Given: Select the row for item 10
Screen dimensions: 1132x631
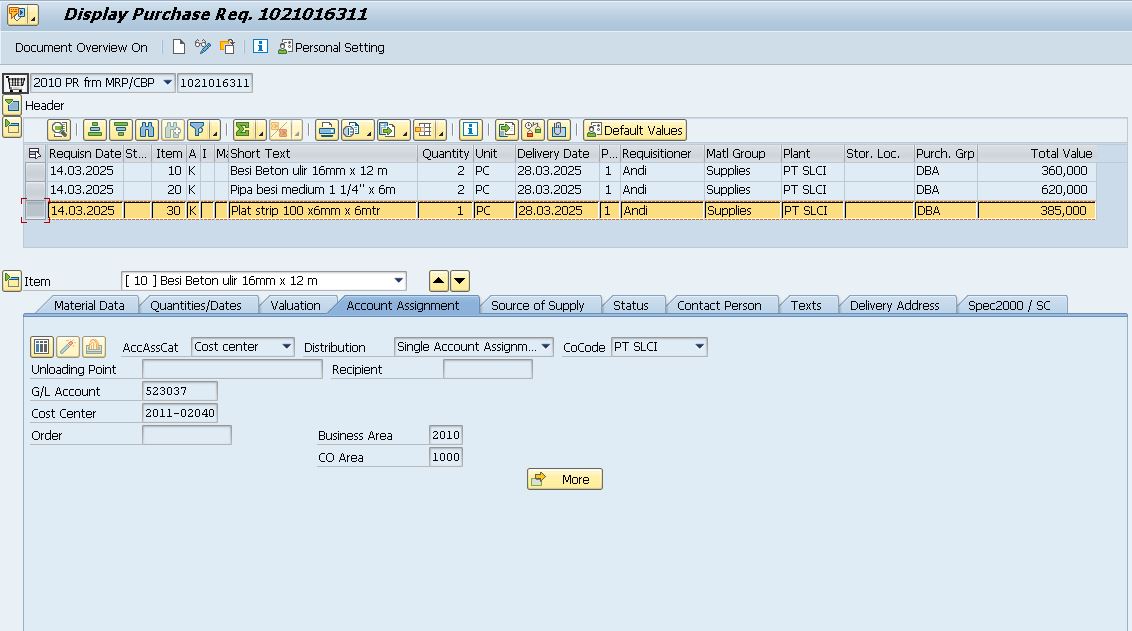Looking at the screenshot, I should [35, 171].
